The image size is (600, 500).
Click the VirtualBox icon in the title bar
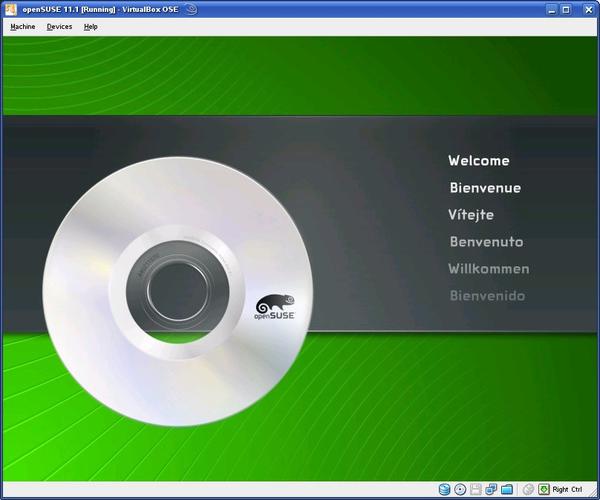pyautogui.click(x=11, y=9)
